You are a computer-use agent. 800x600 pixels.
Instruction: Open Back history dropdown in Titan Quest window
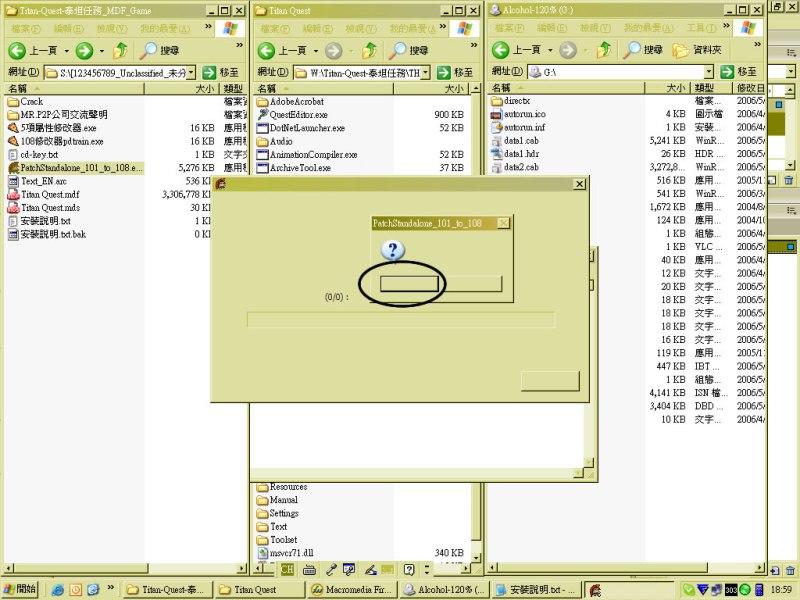[315, 51]
